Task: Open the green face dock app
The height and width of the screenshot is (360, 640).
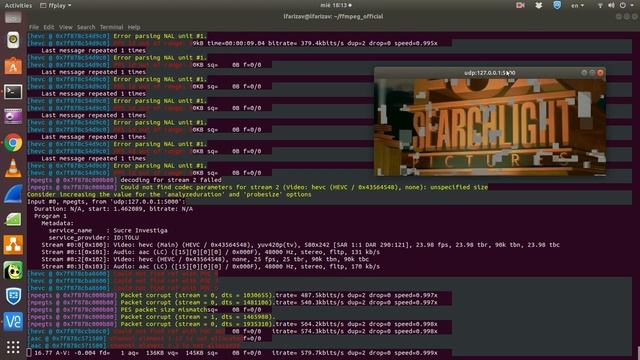Action: coord(13,270)
